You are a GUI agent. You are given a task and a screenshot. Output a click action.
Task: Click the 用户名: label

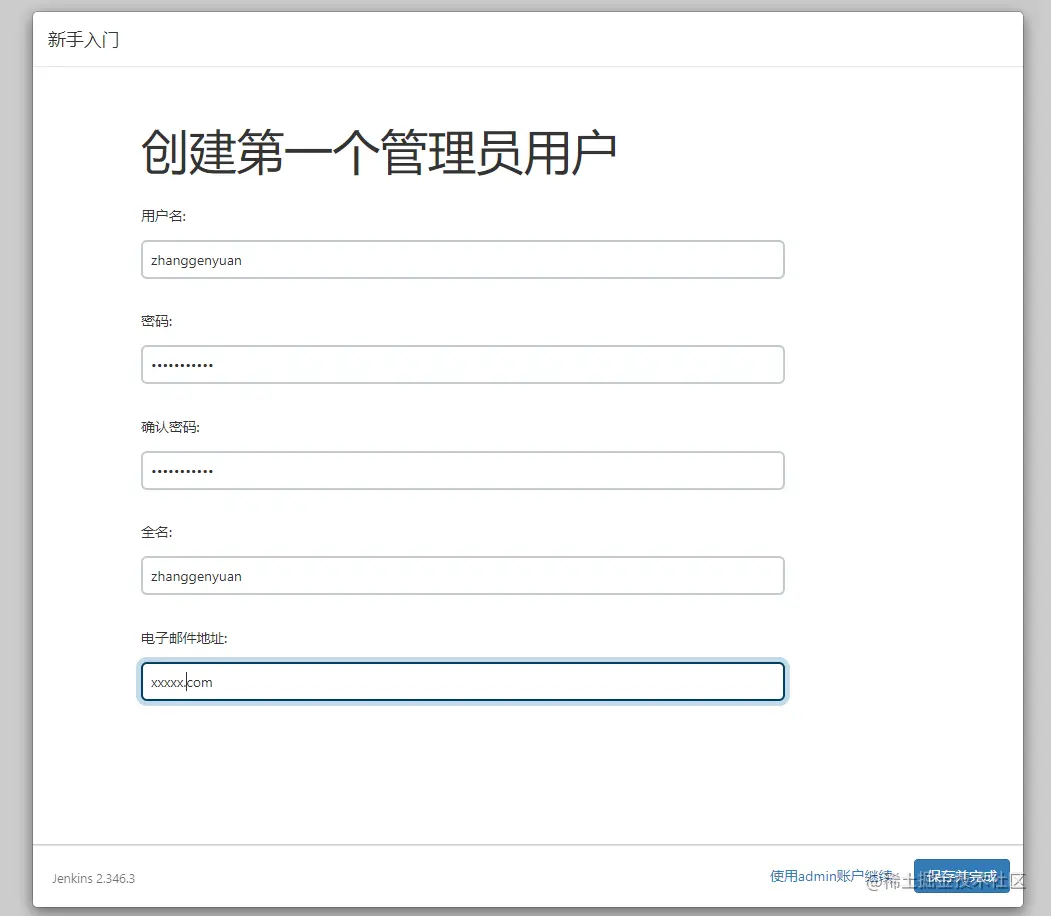pyautogui.click(x=164, y=216)
